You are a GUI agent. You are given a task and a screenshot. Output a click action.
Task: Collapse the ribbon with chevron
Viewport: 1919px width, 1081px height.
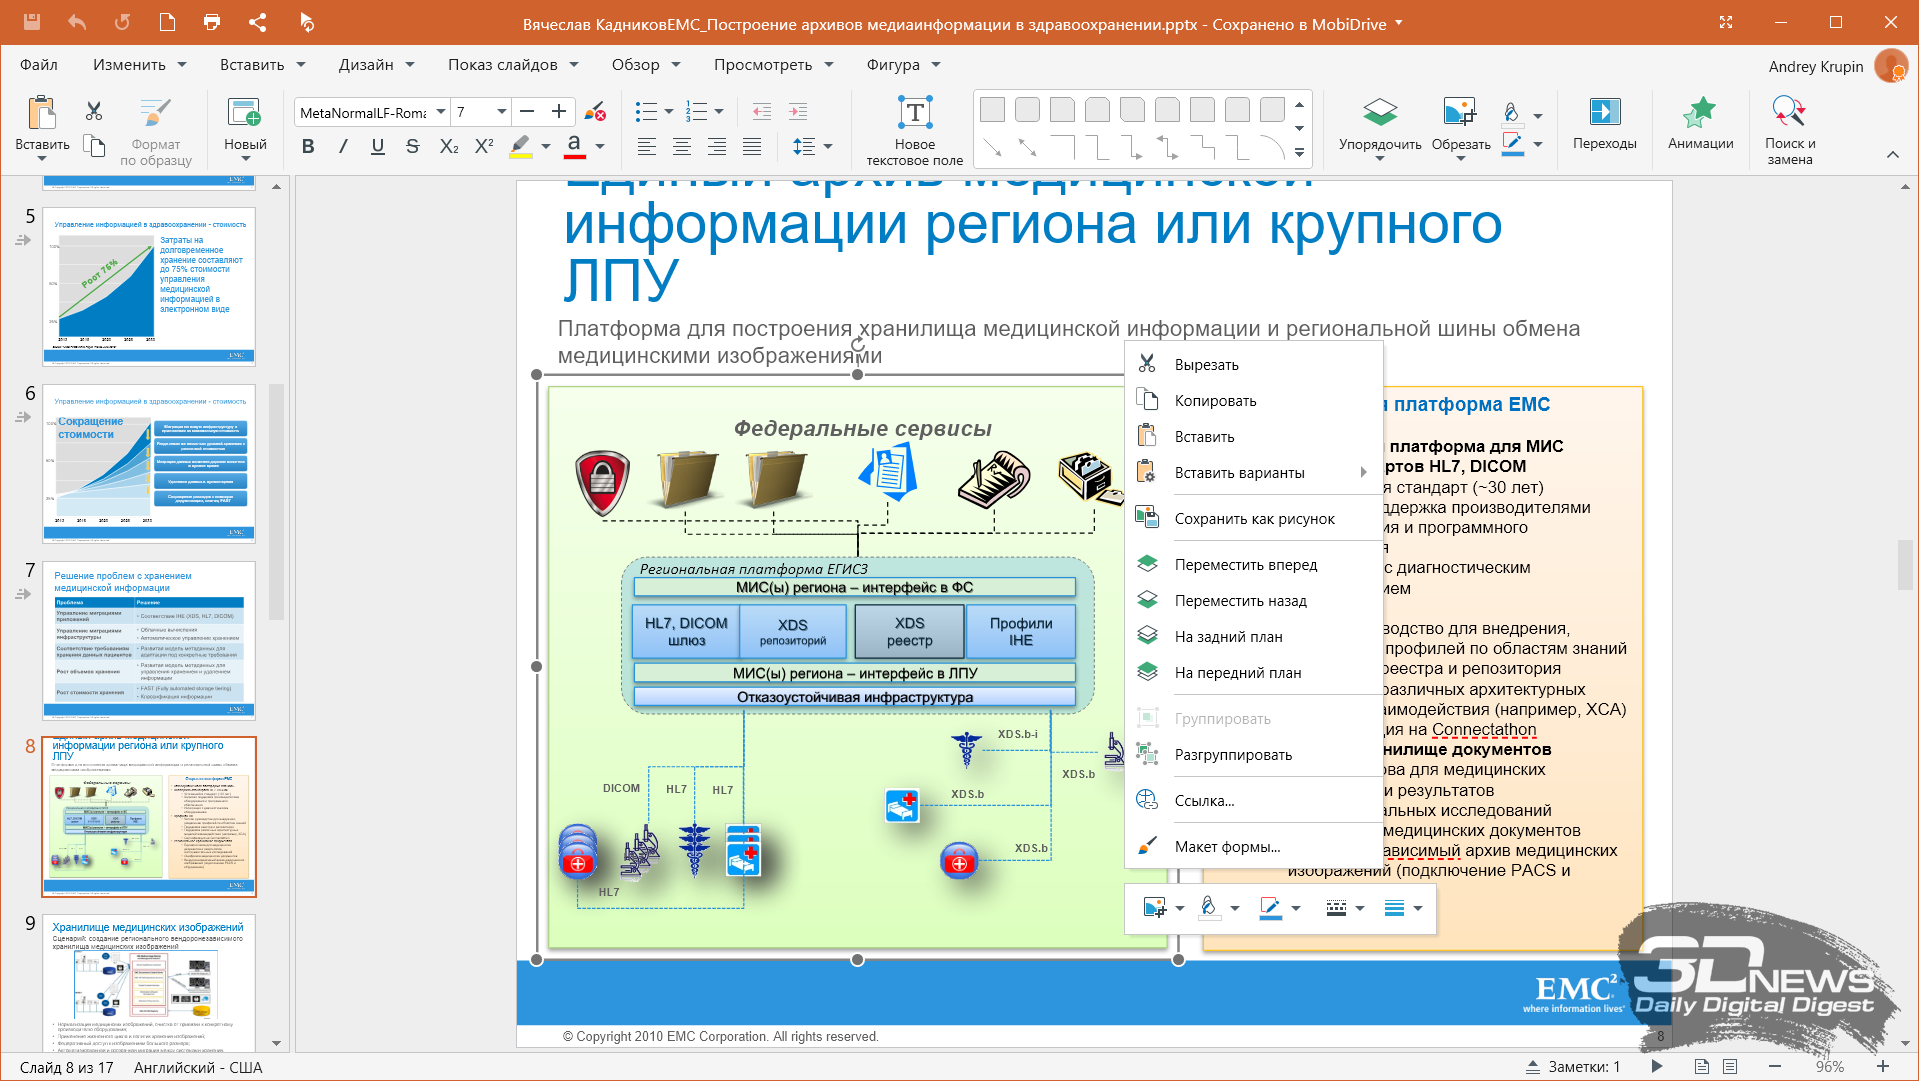(x=1892, y=154)
